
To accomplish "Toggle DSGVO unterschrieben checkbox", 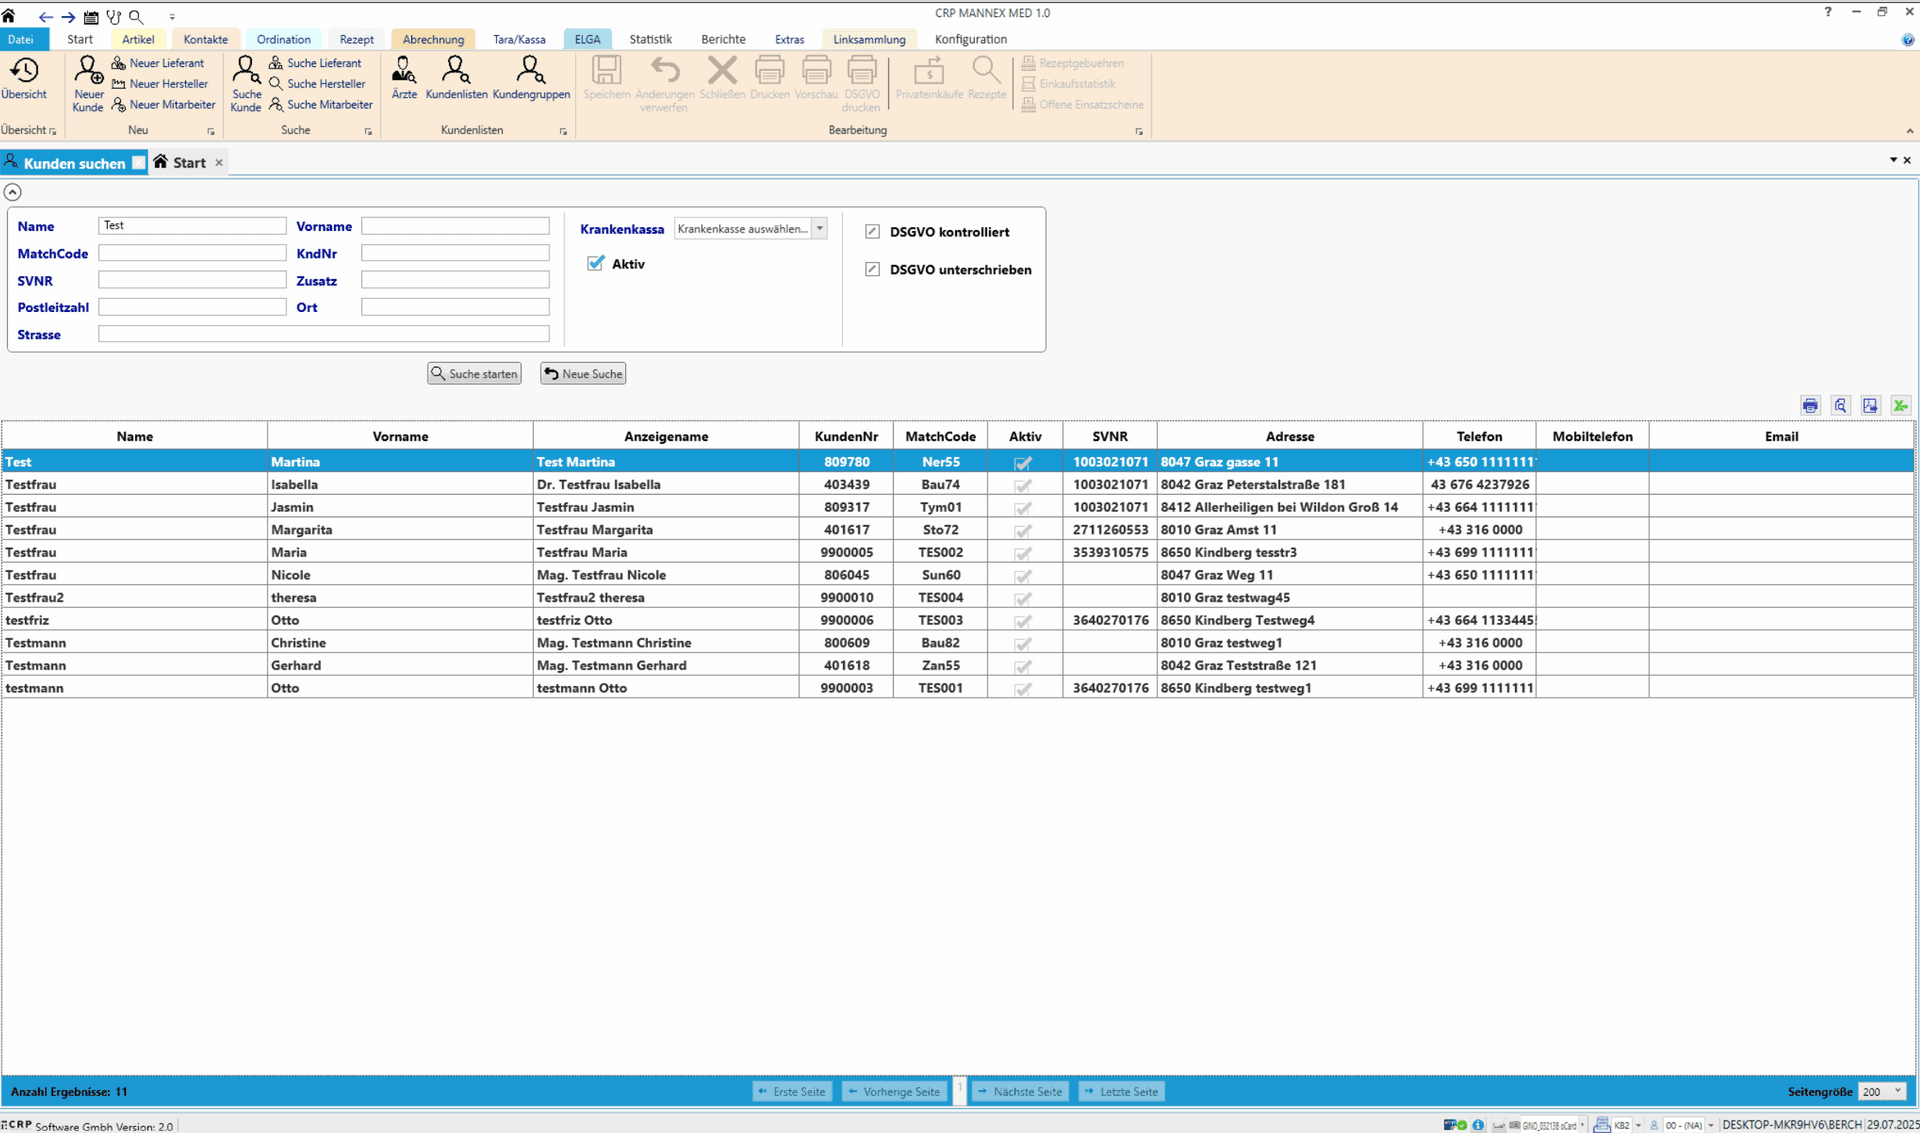I will pos(873,269).
